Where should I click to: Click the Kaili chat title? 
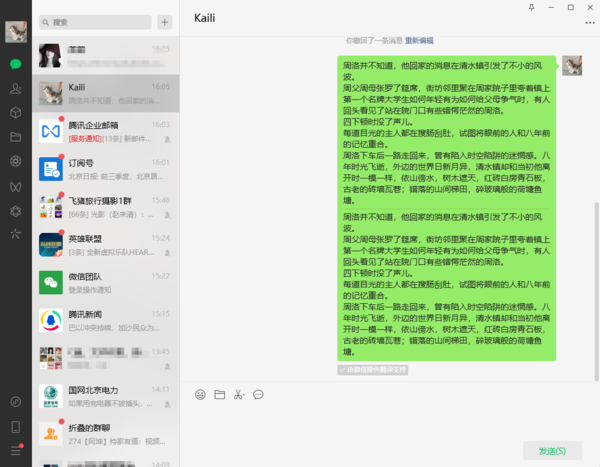(x=204, y=18)
